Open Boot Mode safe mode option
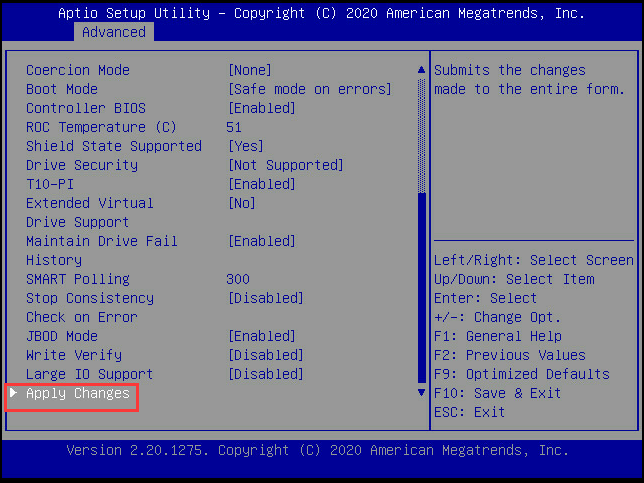This screenshot has height=483, width=644. 310,89
